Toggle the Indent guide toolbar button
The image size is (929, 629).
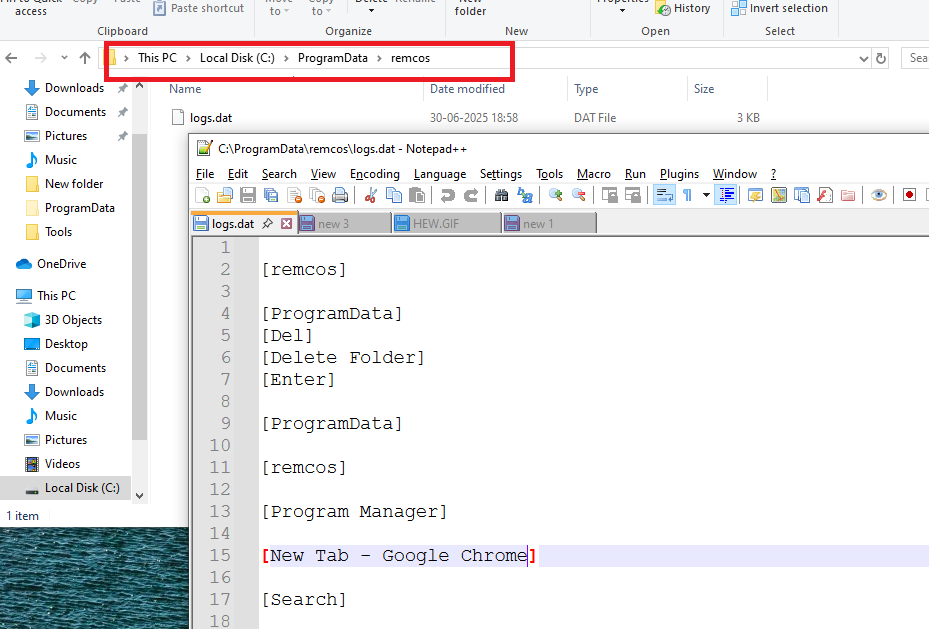coord(726,195)
